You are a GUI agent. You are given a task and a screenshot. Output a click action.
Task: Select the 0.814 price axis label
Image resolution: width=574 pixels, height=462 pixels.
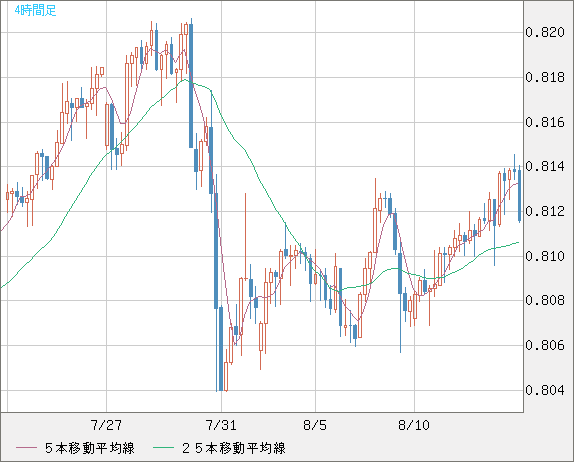[545, 167]
